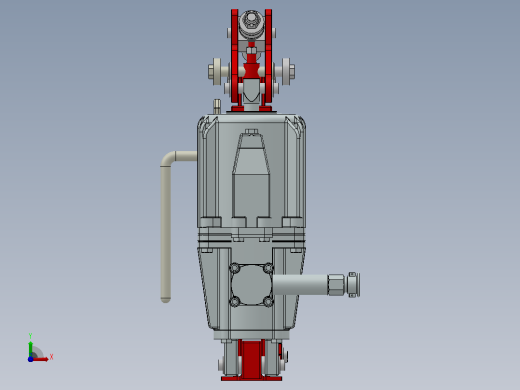Select the horizontal cylinder extending right
Screen dimensions: 520x390
(x=300, y=284)
